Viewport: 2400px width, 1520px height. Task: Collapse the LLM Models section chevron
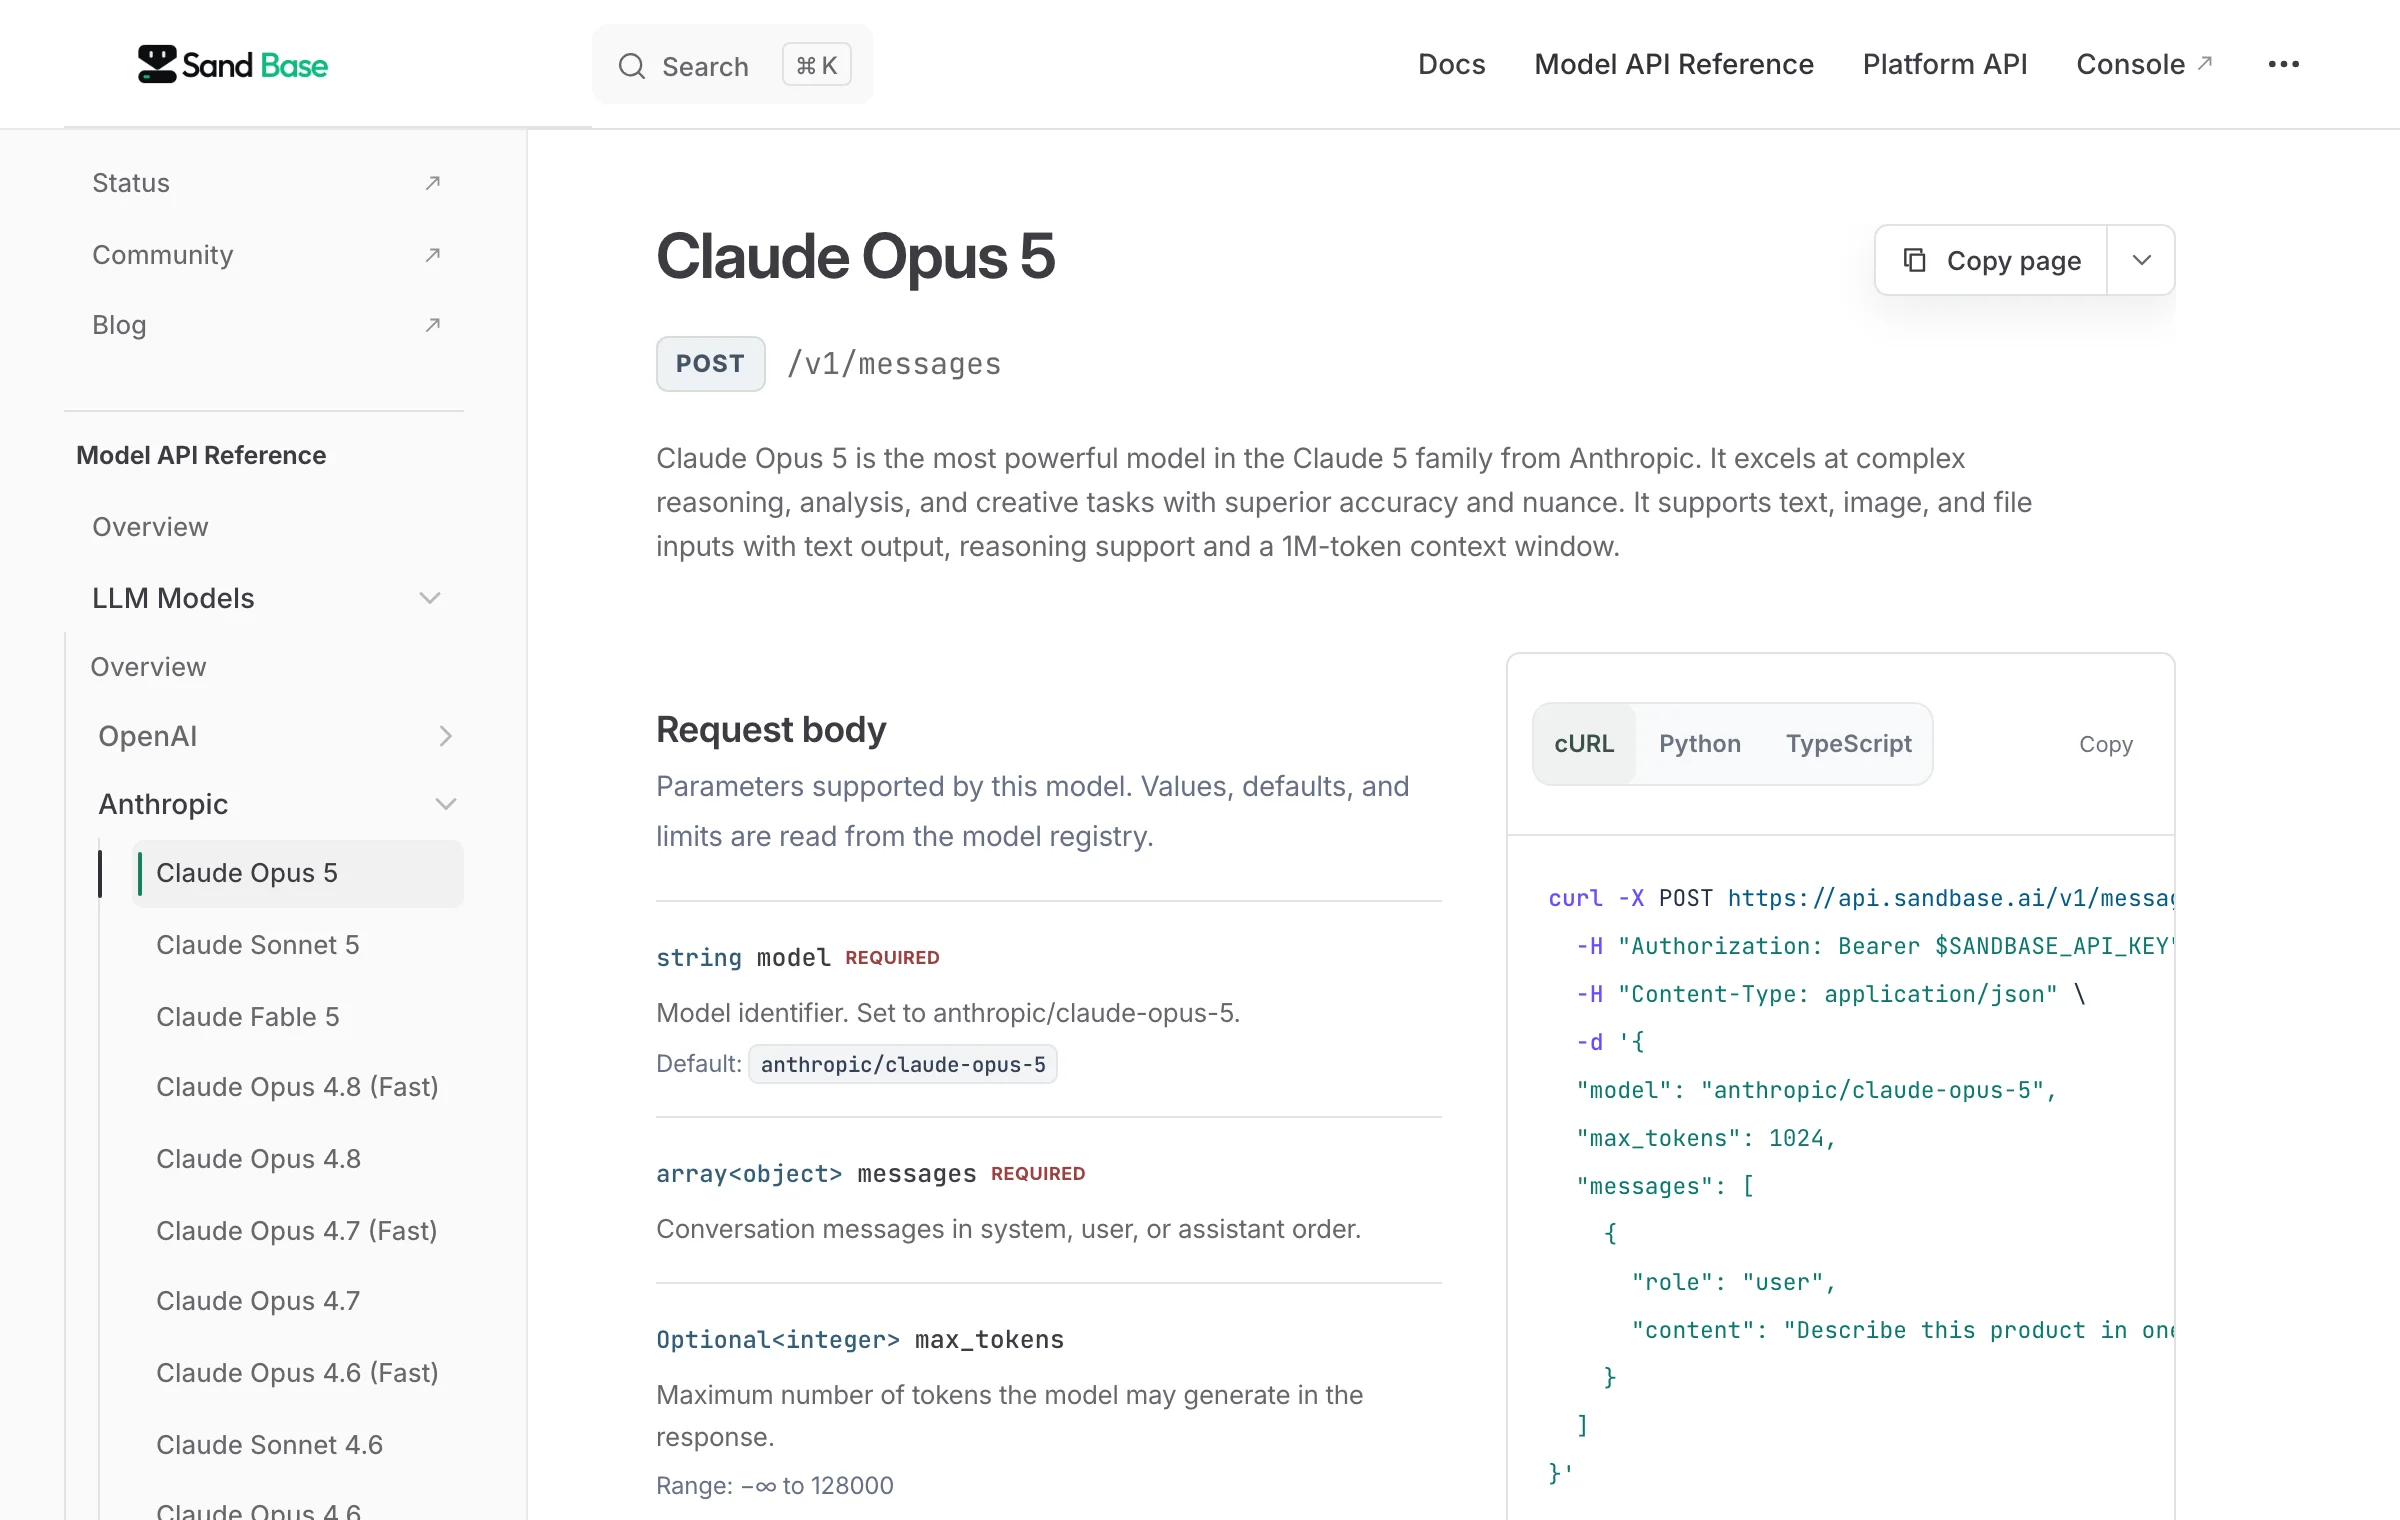(430, 598)
